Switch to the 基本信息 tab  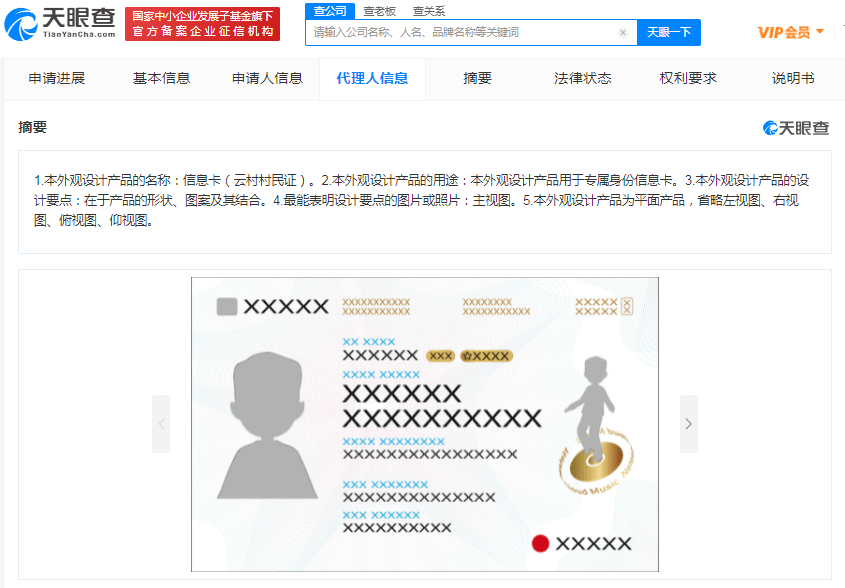tap(161, 77)
